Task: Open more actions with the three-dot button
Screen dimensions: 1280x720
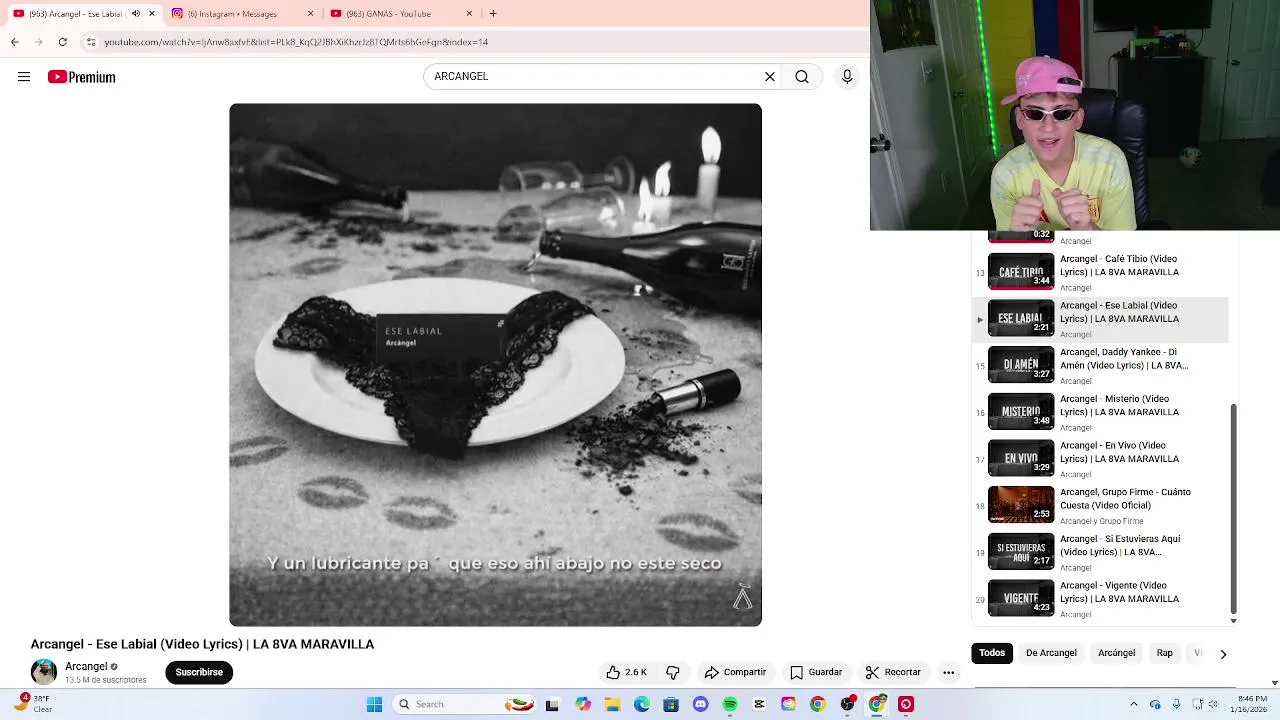Action: (948, 672)
